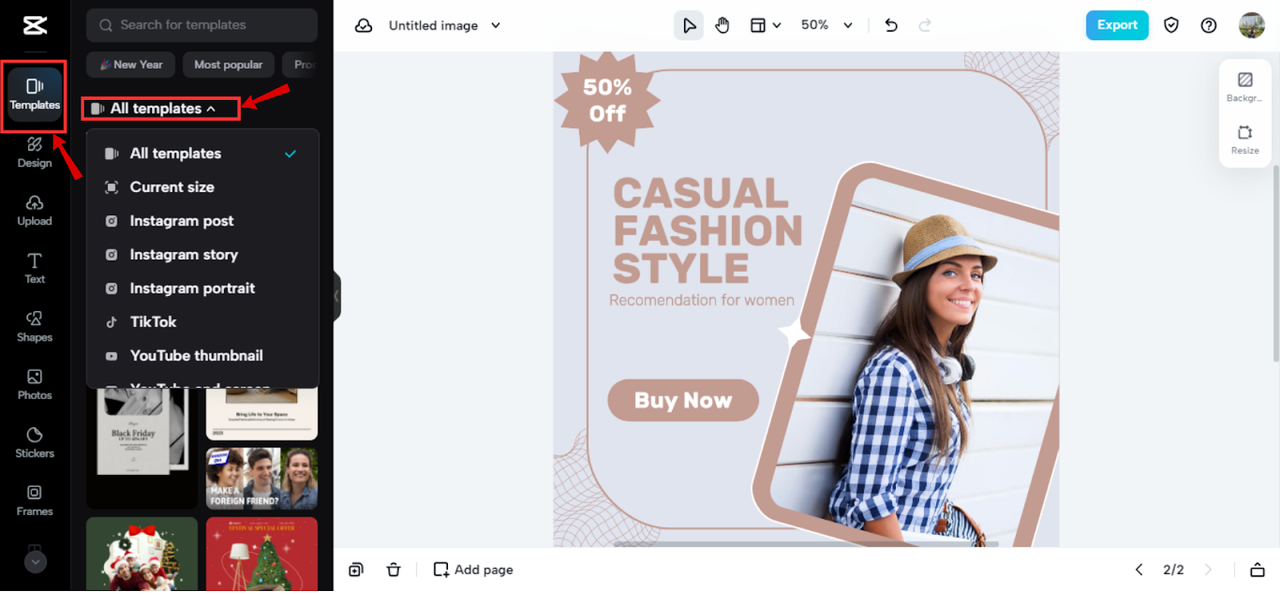Open the green Christmas wreath template
This screenshot has height=595, width=1280.
coord(142,554)
